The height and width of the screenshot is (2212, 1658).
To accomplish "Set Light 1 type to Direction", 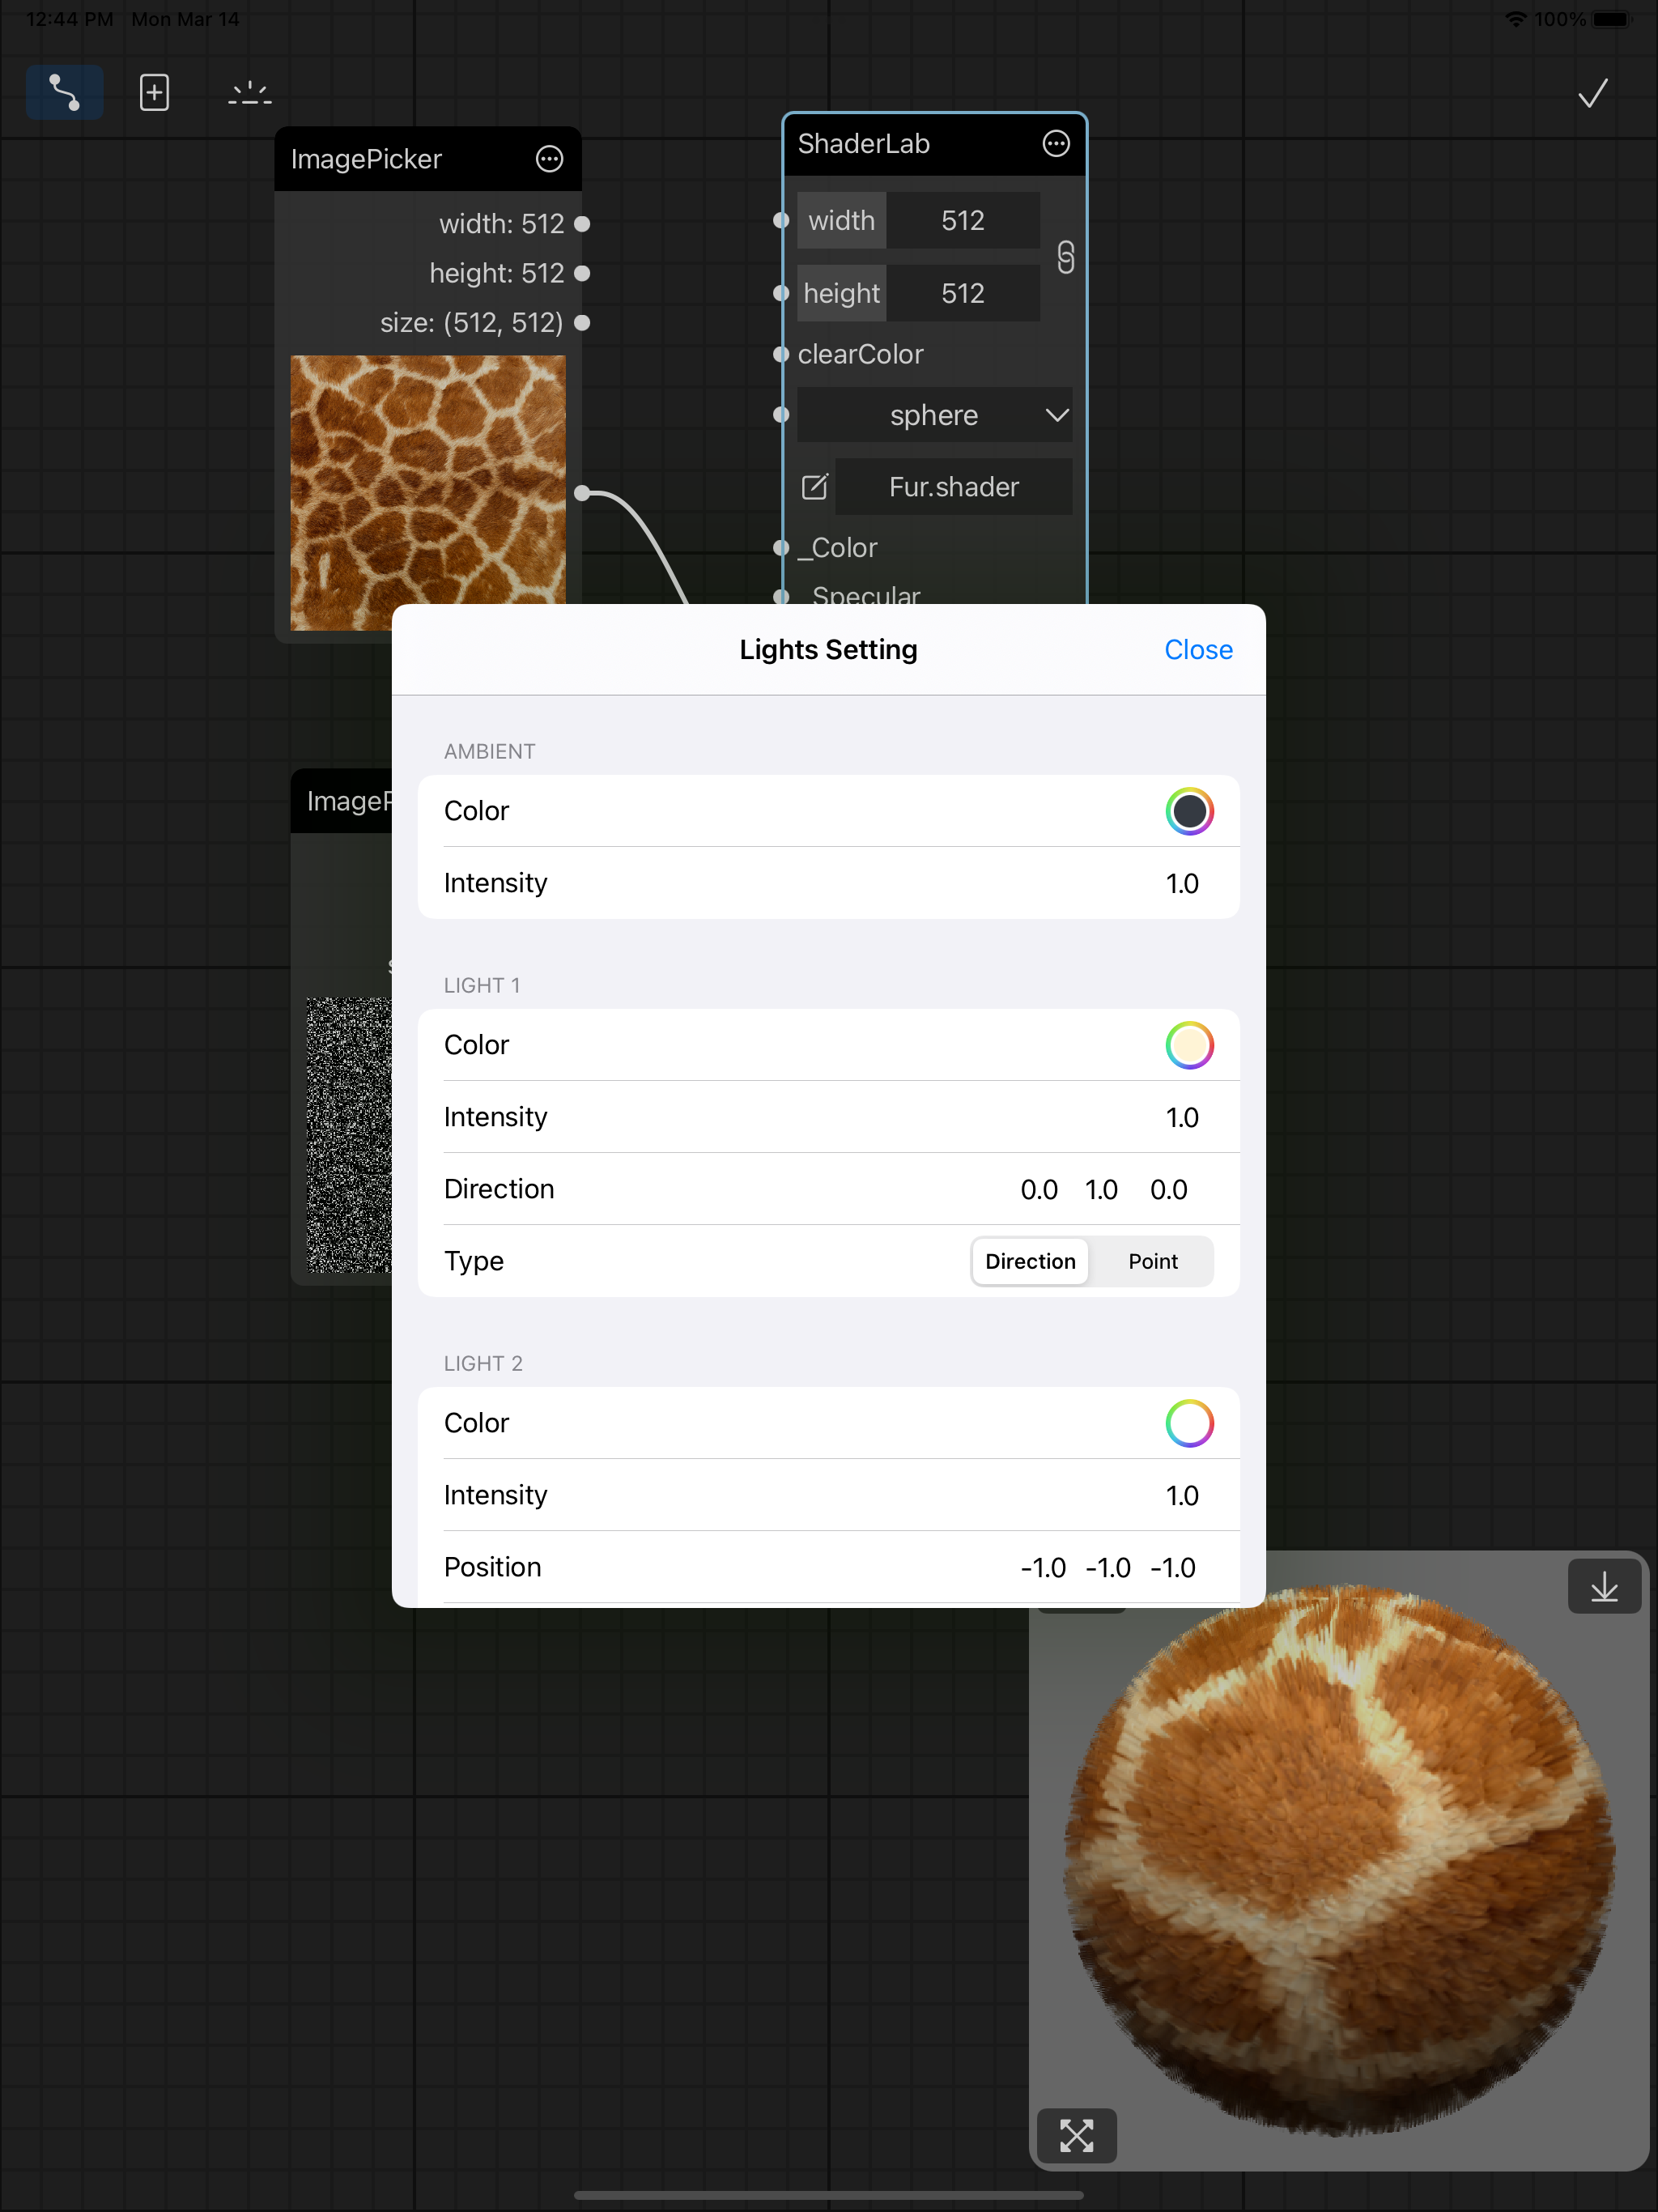I will pyautogui.click(x=1030, y=1261).
